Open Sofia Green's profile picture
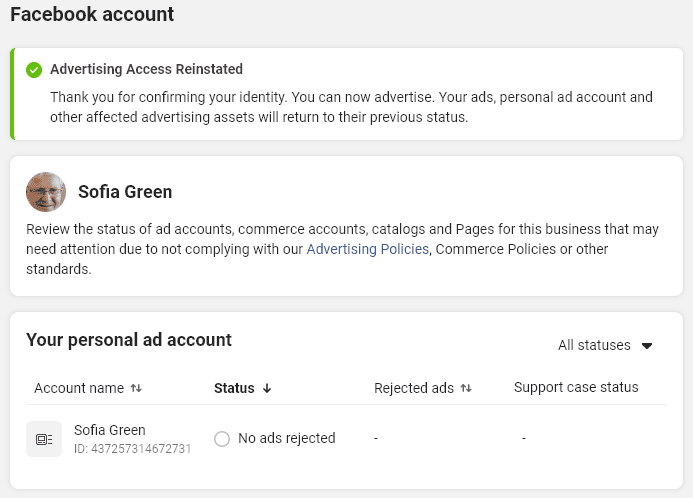The width and height of the screenshot is (693, 498). point(46,192)
